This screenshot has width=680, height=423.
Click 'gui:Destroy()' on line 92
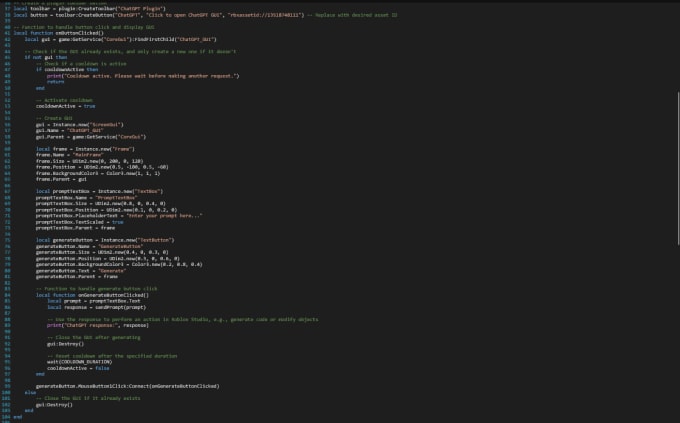[65, 344]
